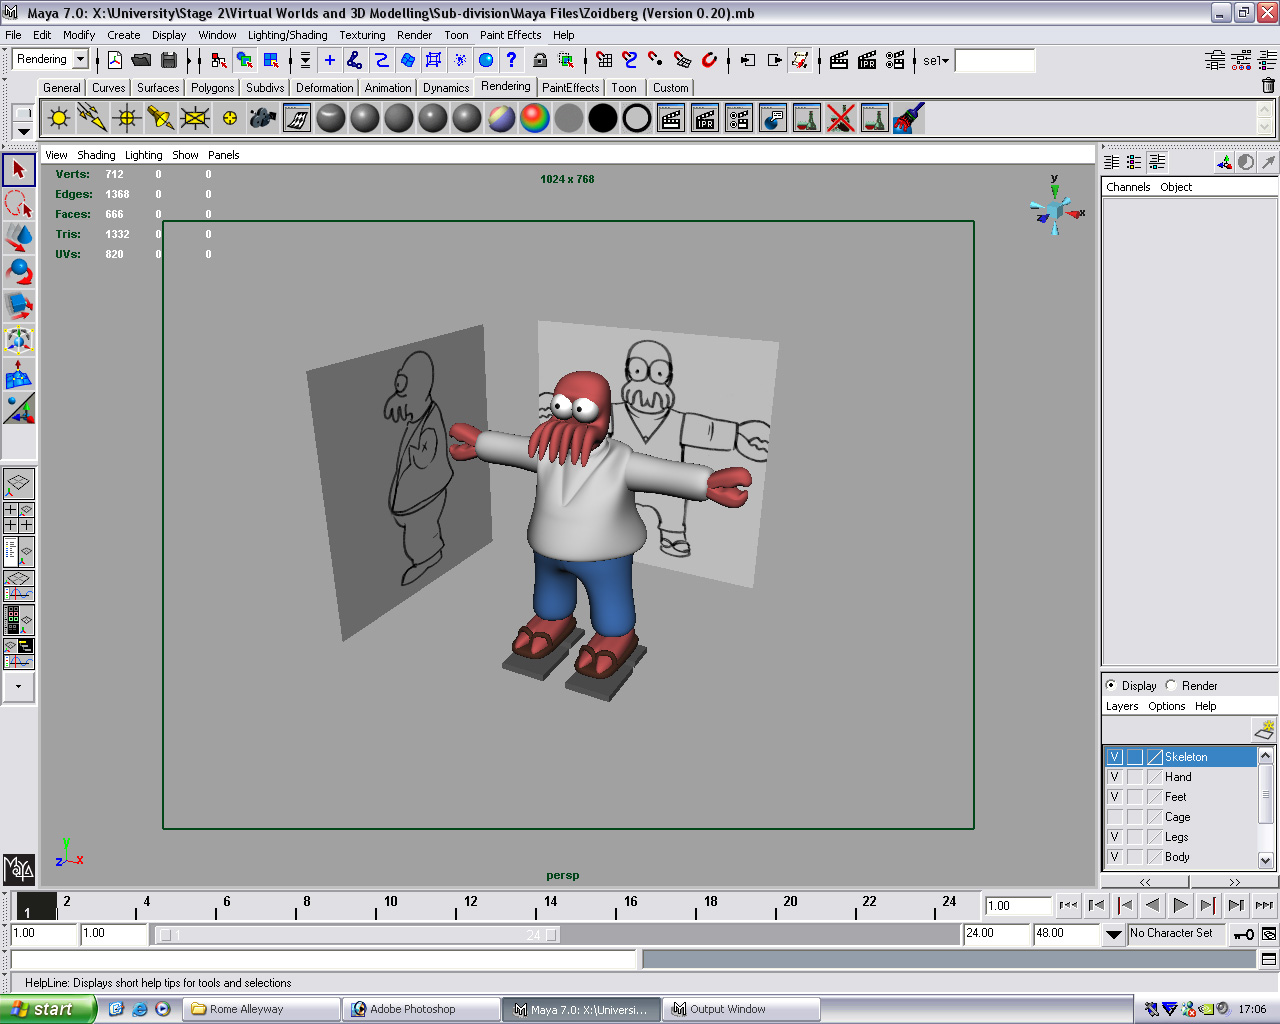
Task: Click the create new layer icon
Action: pyautogui.click(x=1264, y=729)
